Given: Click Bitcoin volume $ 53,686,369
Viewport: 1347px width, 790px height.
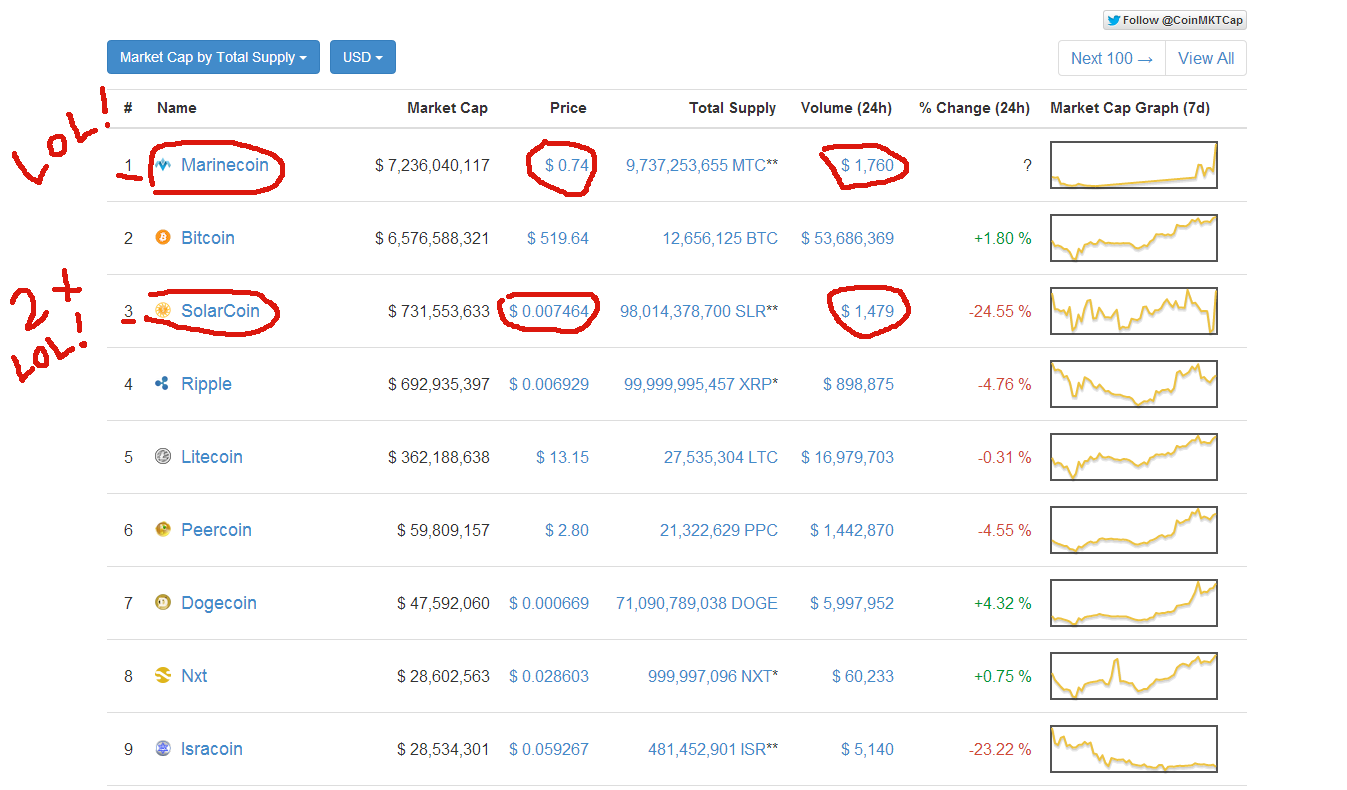Looking at the screenshot, I should 848,238.
